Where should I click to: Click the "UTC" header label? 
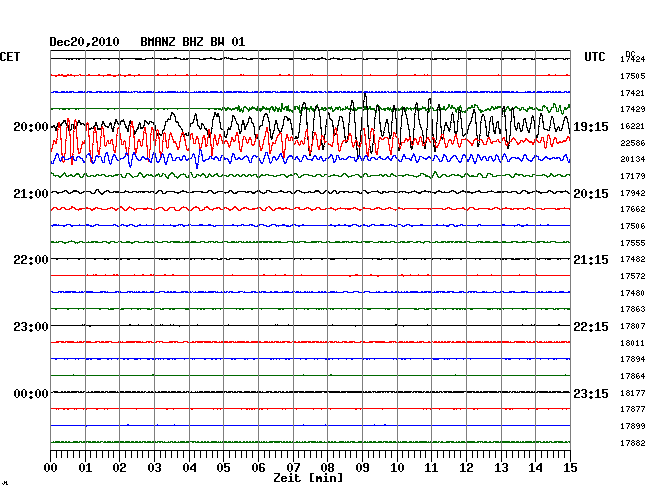pyautogui.click(x=595, y=57)
